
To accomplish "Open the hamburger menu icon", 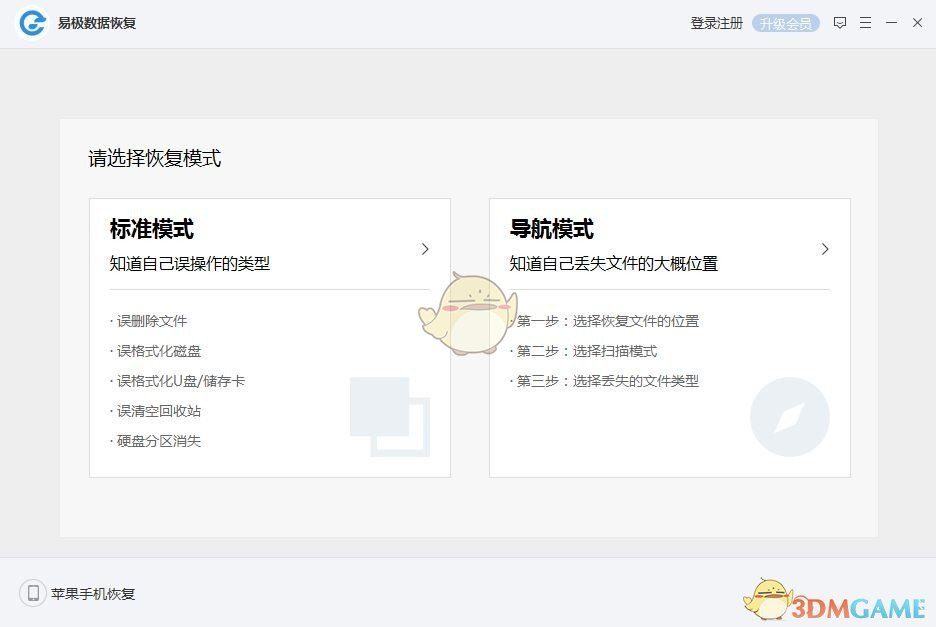I will click(866, 23).
